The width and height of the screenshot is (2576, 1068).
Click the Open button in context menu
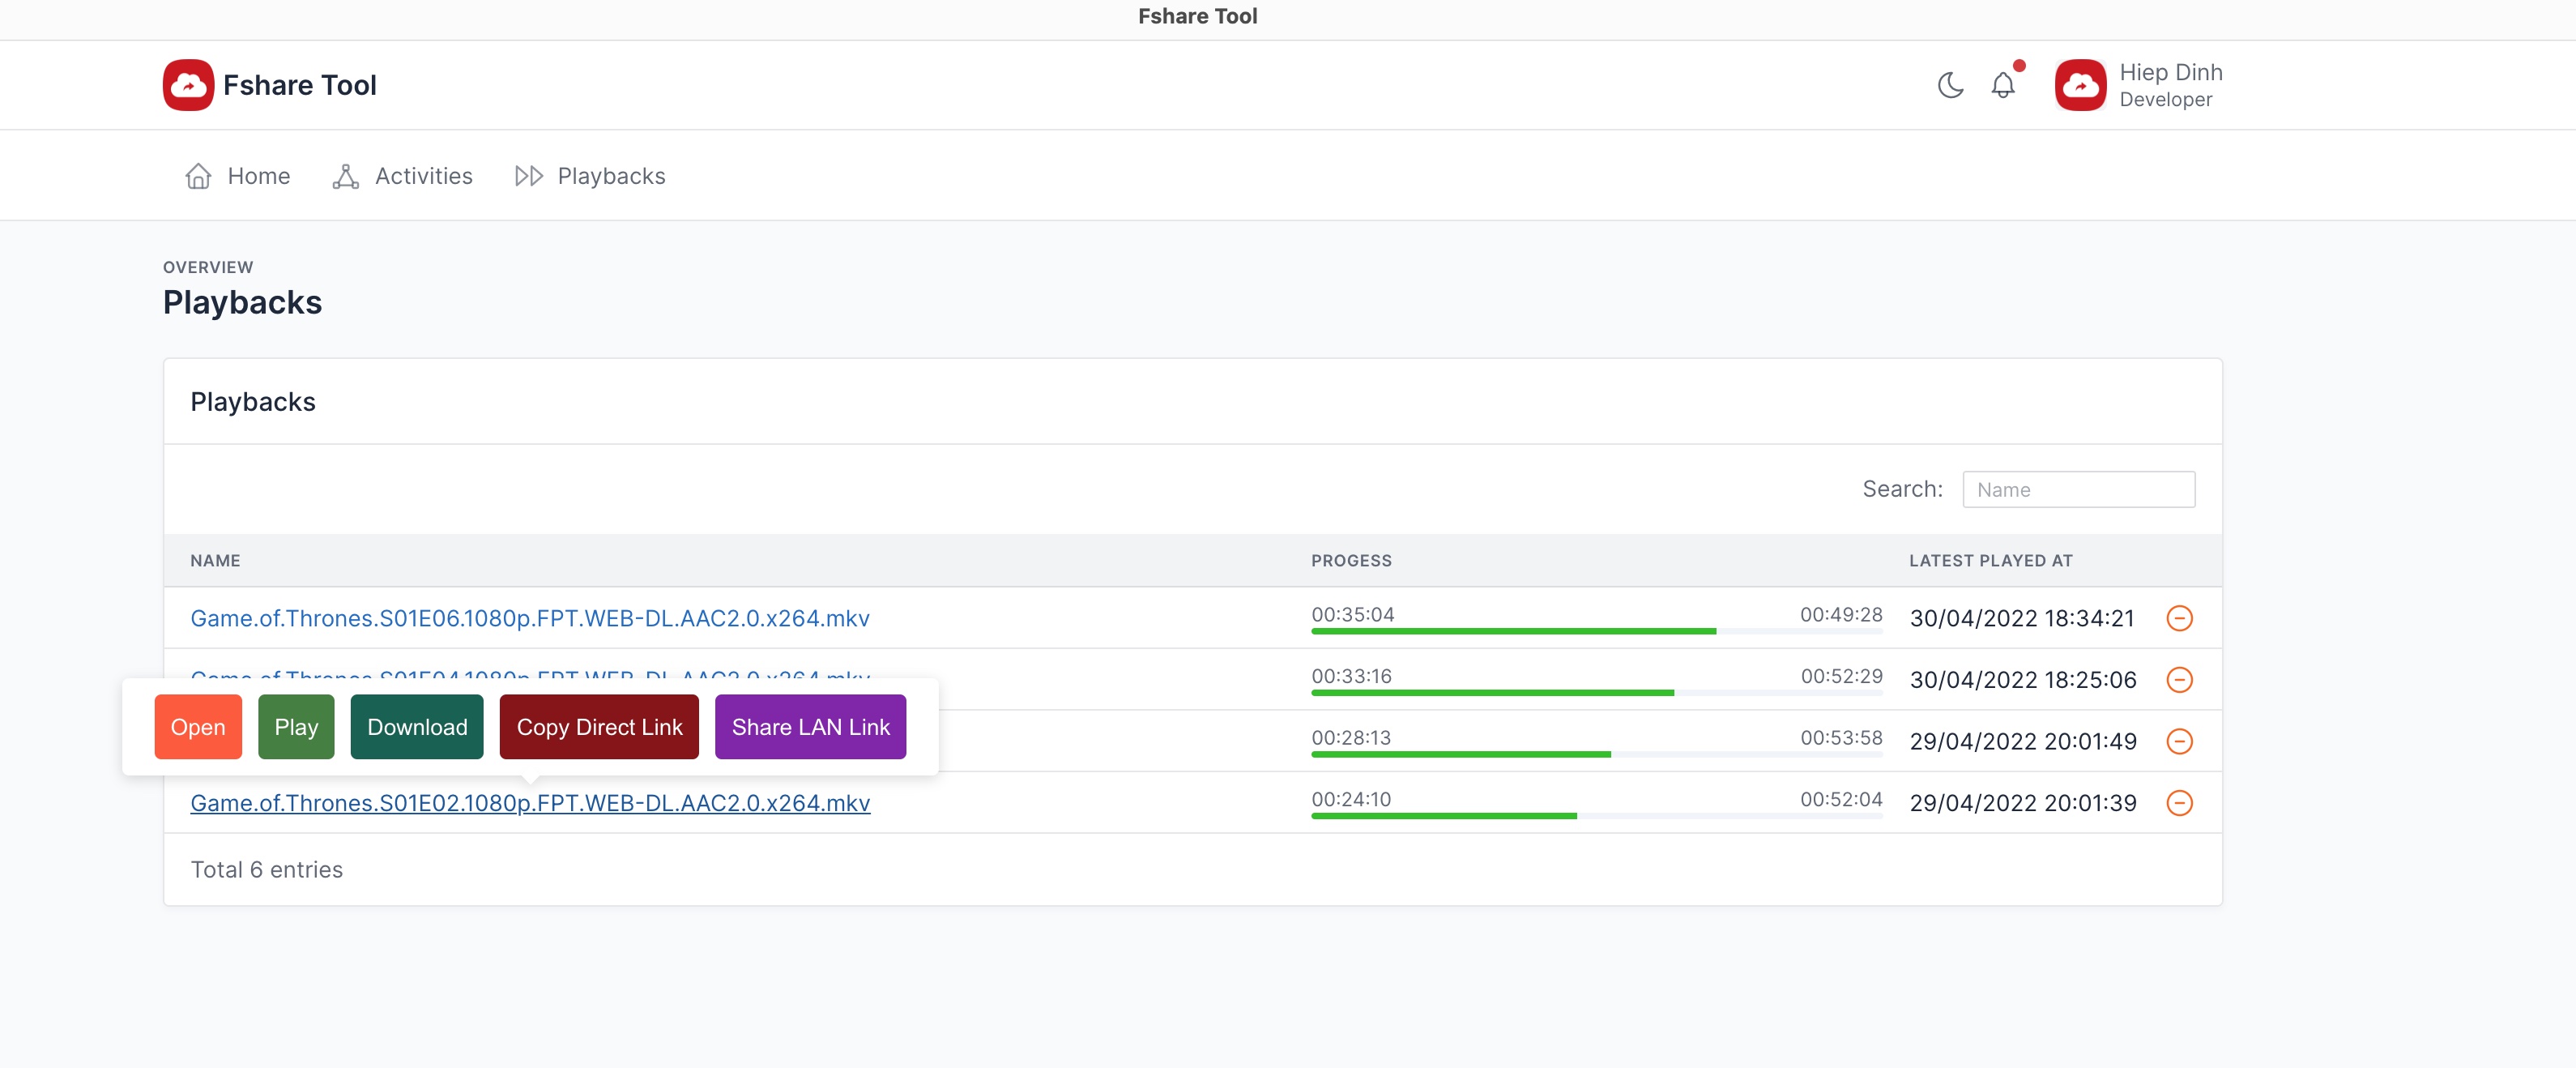coord(197,726)
